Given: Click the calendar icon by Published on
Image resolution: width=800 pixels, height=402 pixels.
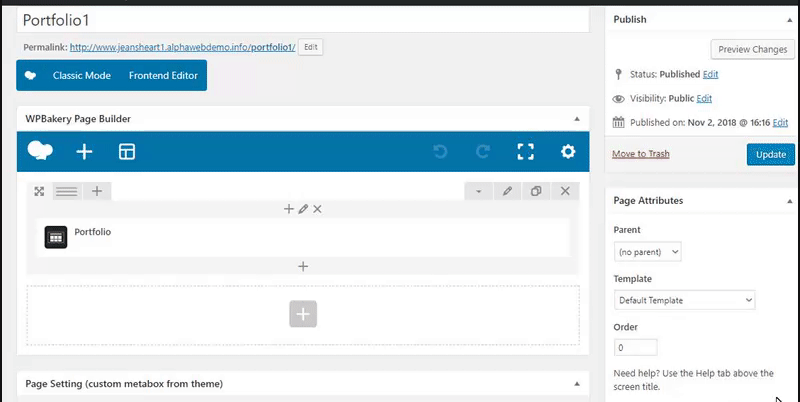Looking at the screenshot, I should pos(618,122).
